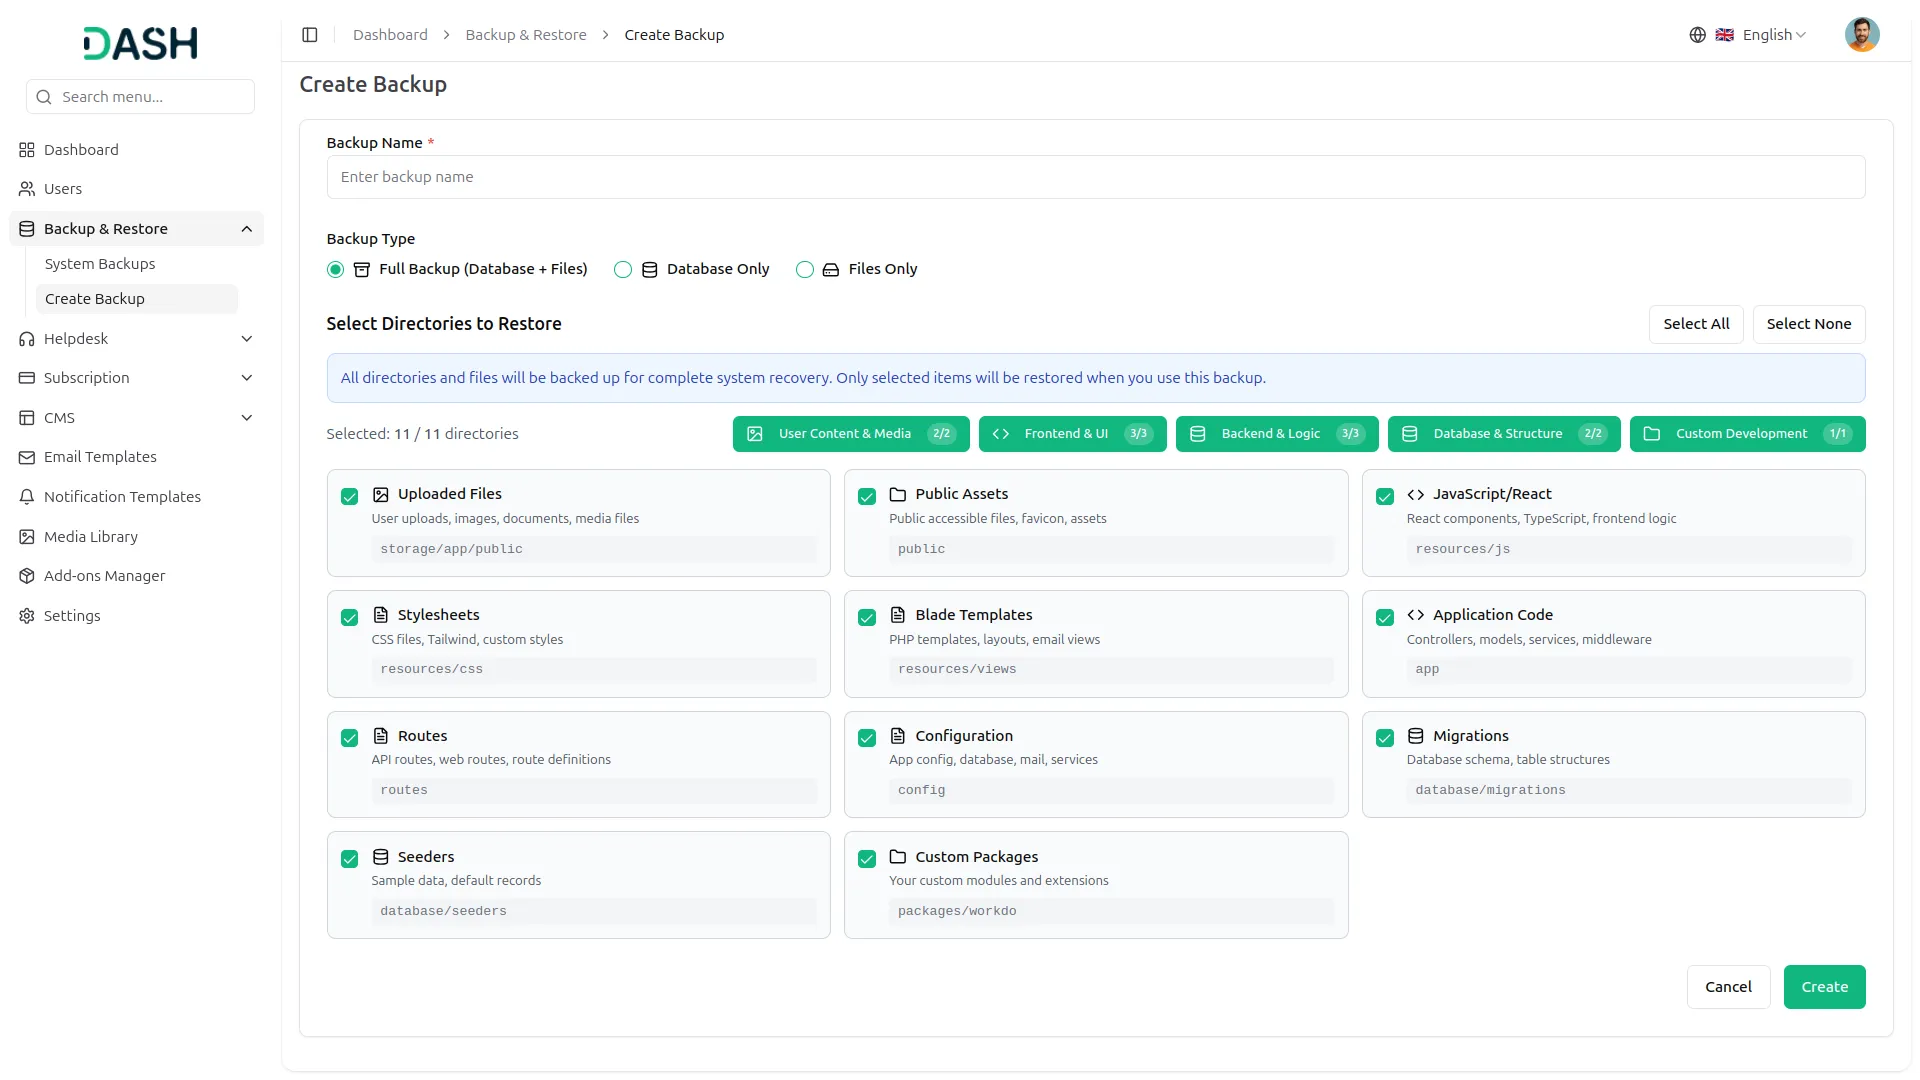Open the user profile avatar
This screenshot has width=1920, height=1080.
click(1861, 34)
